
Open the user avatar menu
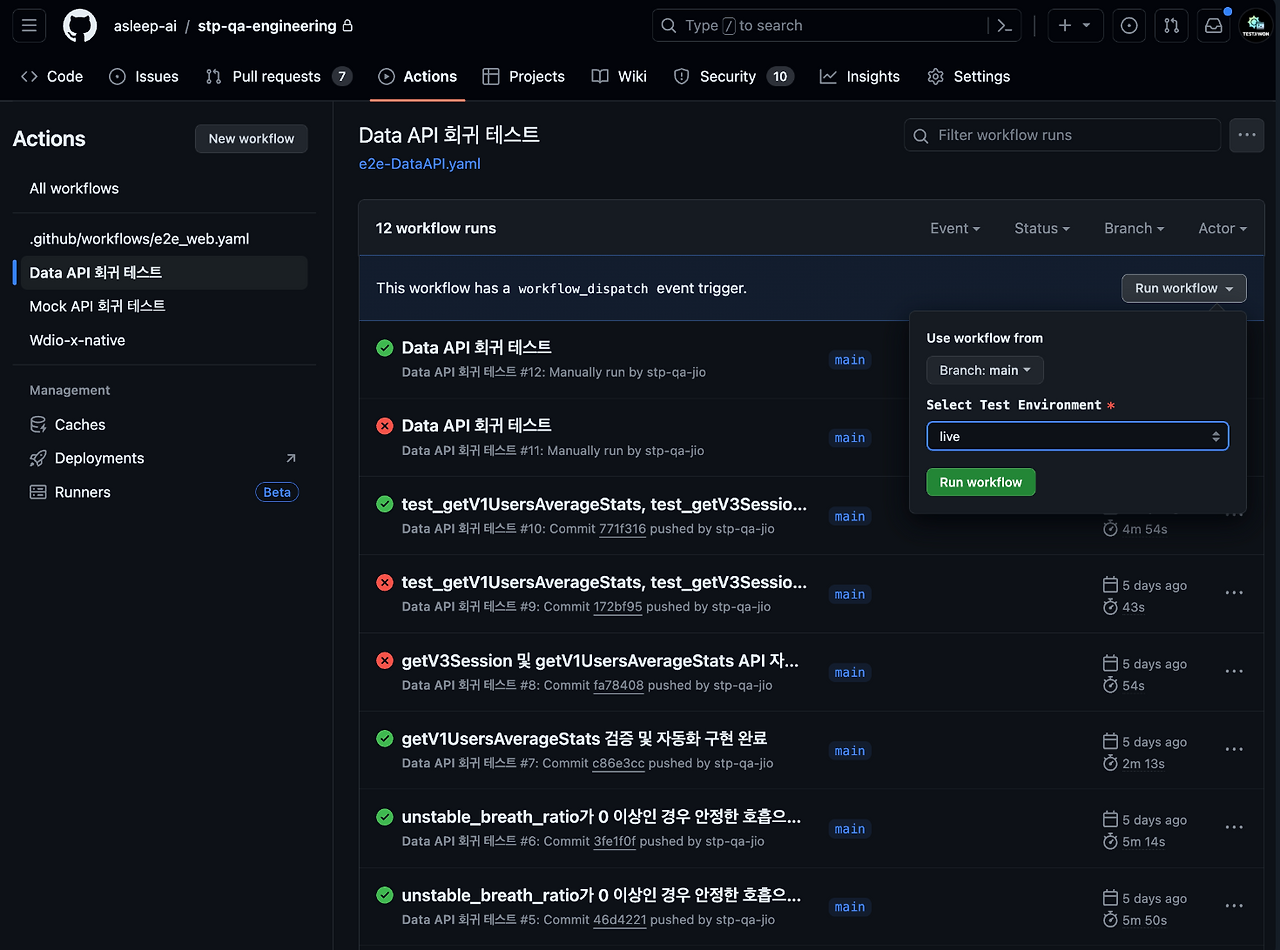pyautogui.click(x=1255, y=26)
